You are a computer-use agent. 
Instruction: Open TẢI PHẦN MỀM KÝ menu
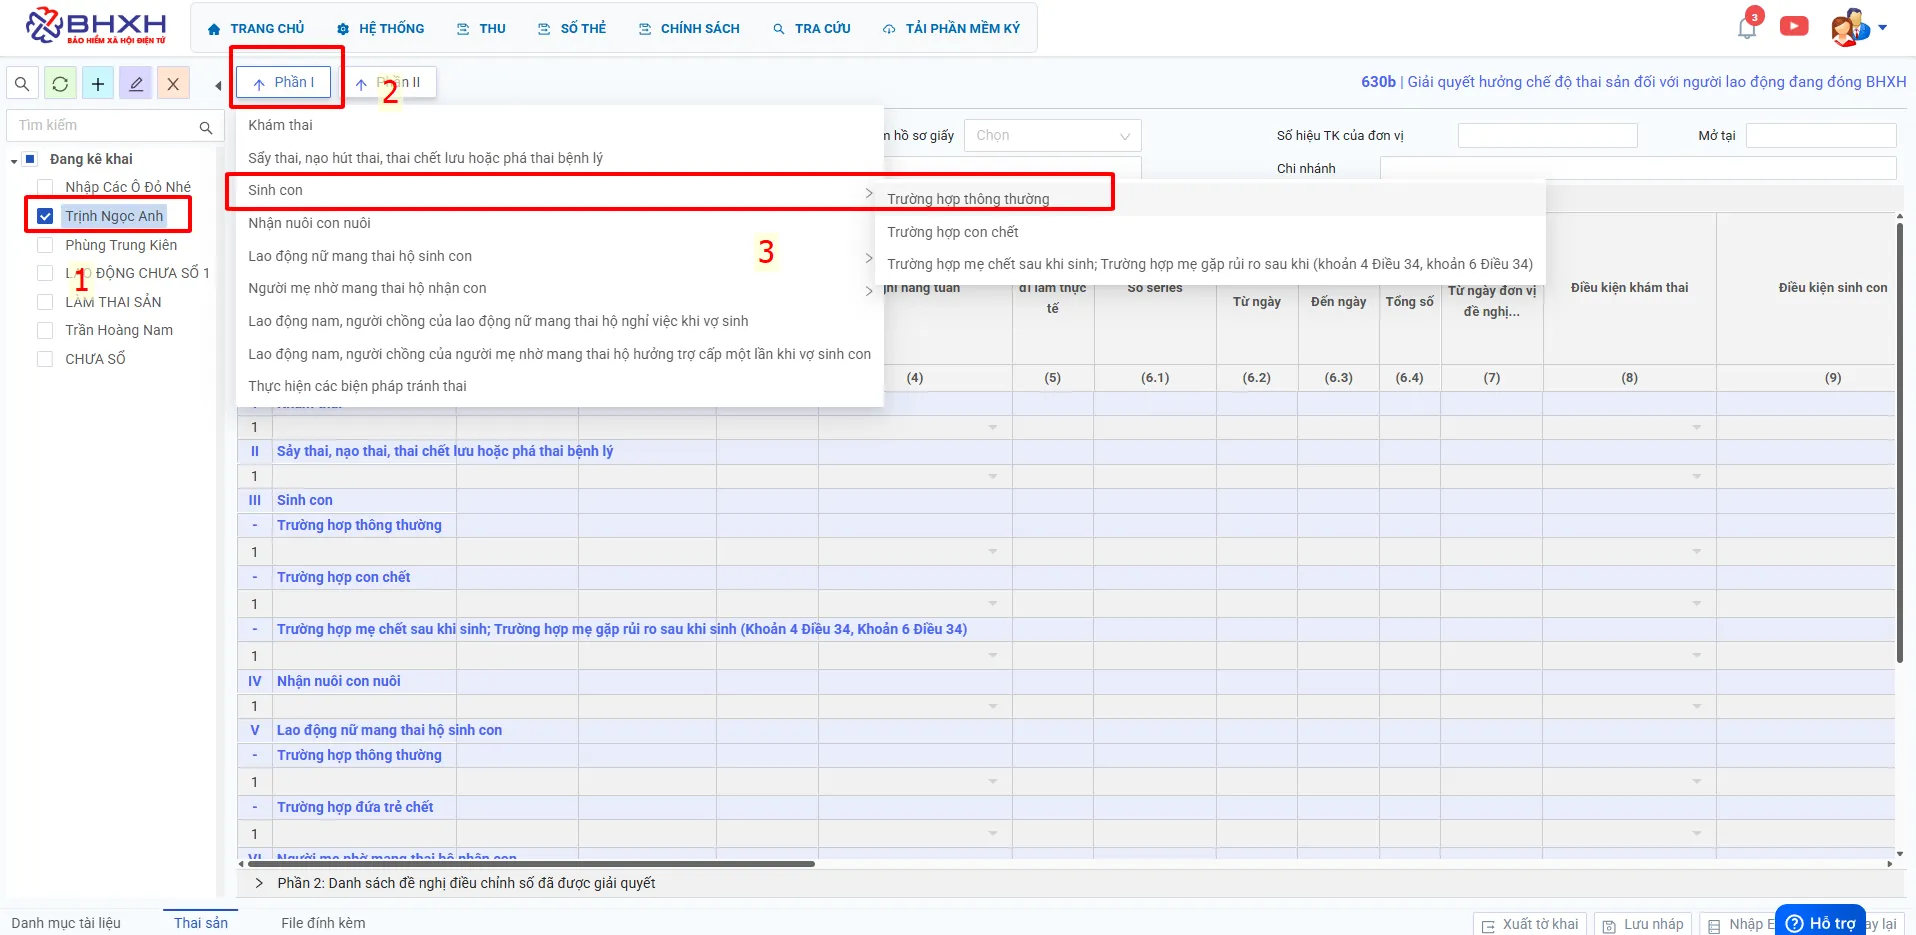tap(952, 29)
